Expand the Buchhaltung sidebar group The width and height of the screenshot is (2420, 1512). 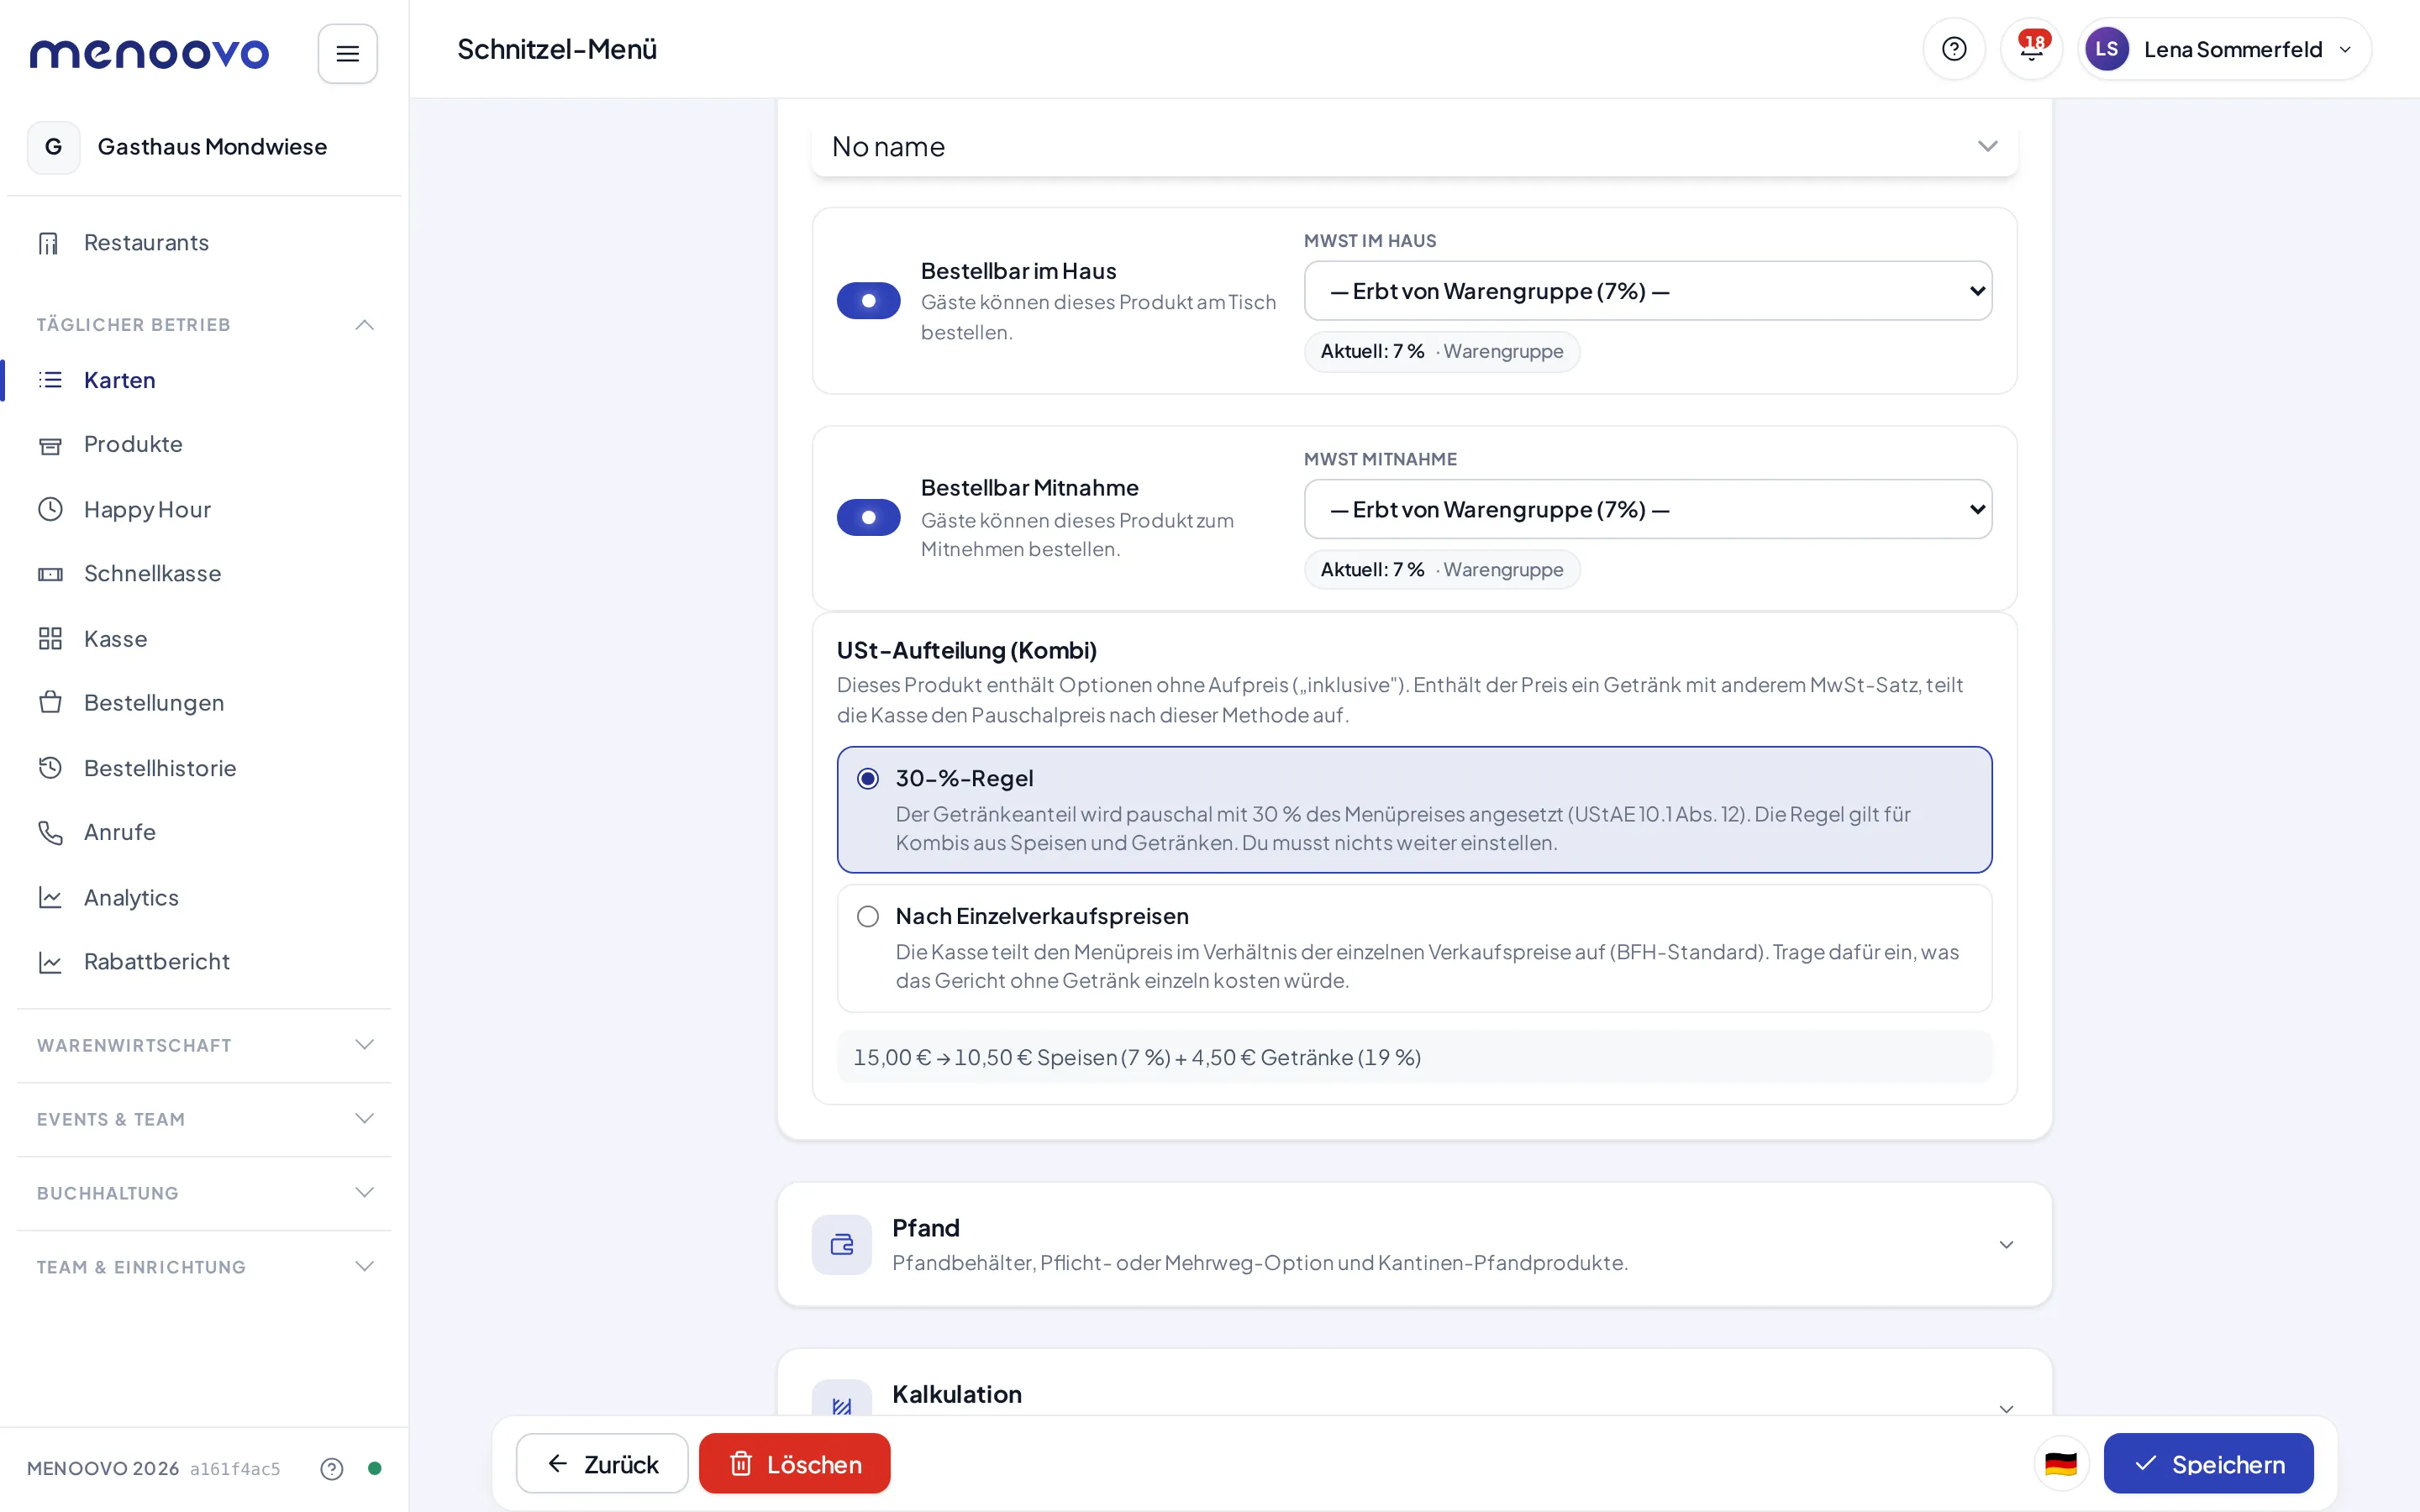[204, 1193]
